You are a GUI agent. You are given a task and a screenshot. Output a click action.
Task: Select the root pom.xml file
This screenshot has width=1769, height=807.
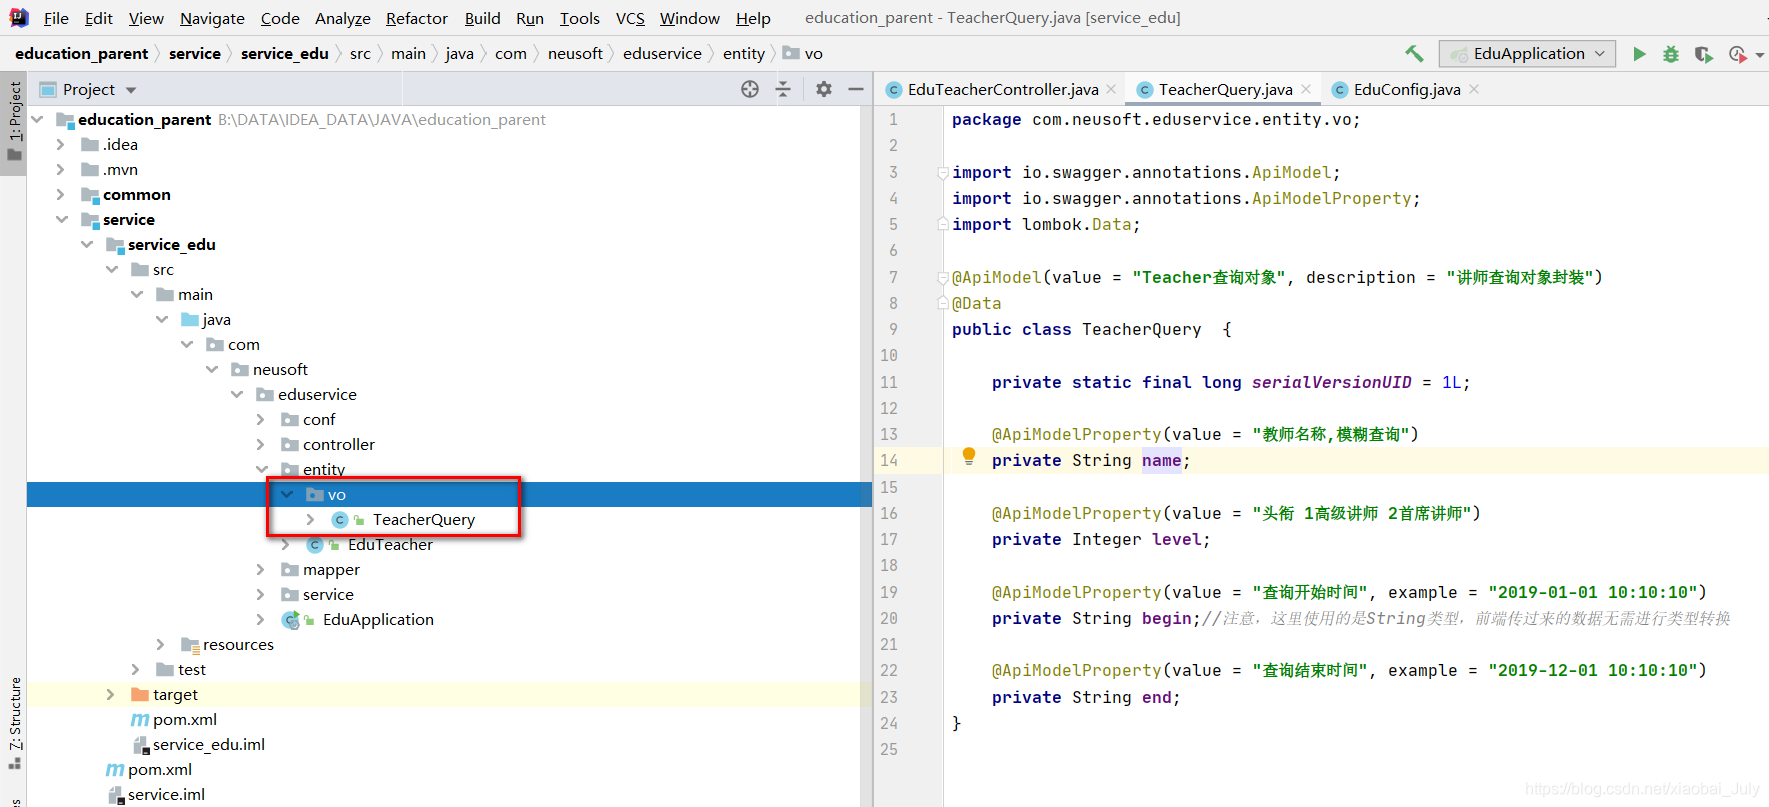click(x=159, y=769)
